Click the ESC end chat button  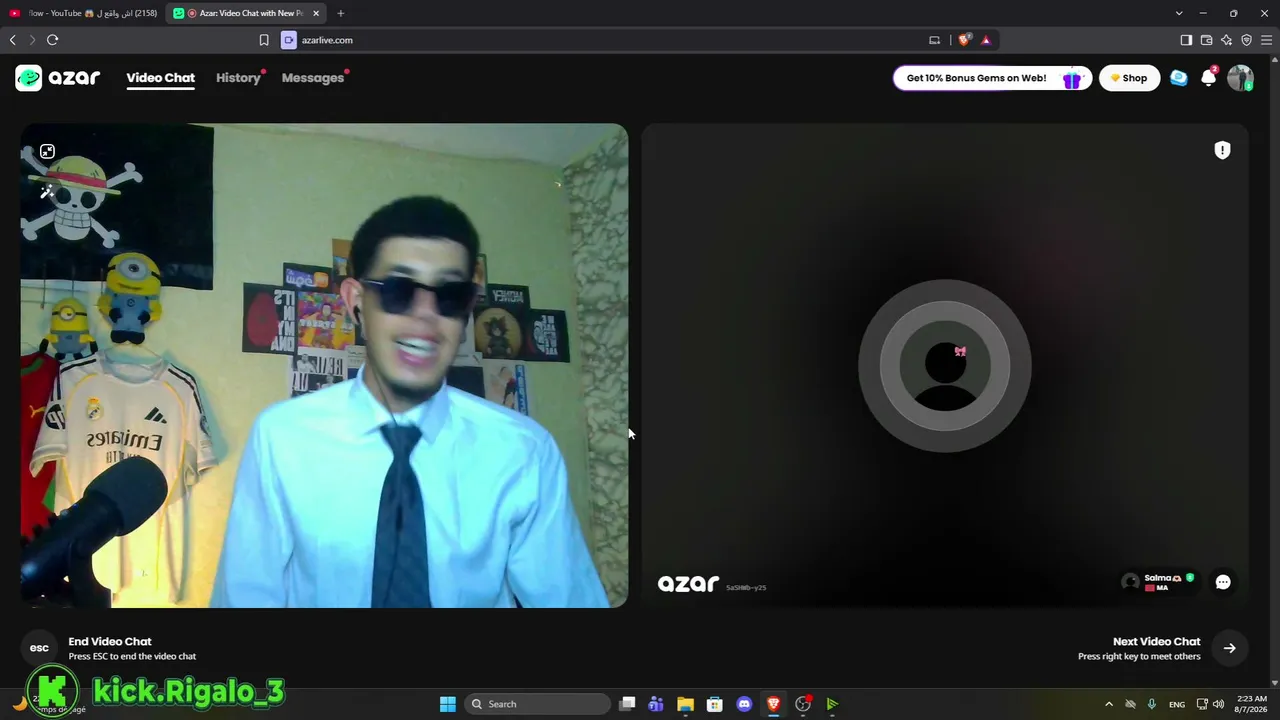click(39, 648)
